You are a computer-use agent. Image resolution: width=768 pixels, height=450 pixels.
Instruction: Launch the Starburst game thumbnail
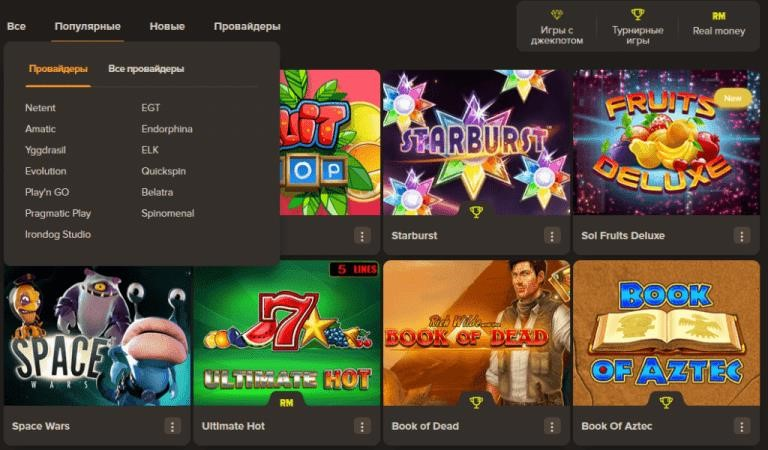(476, 142)
